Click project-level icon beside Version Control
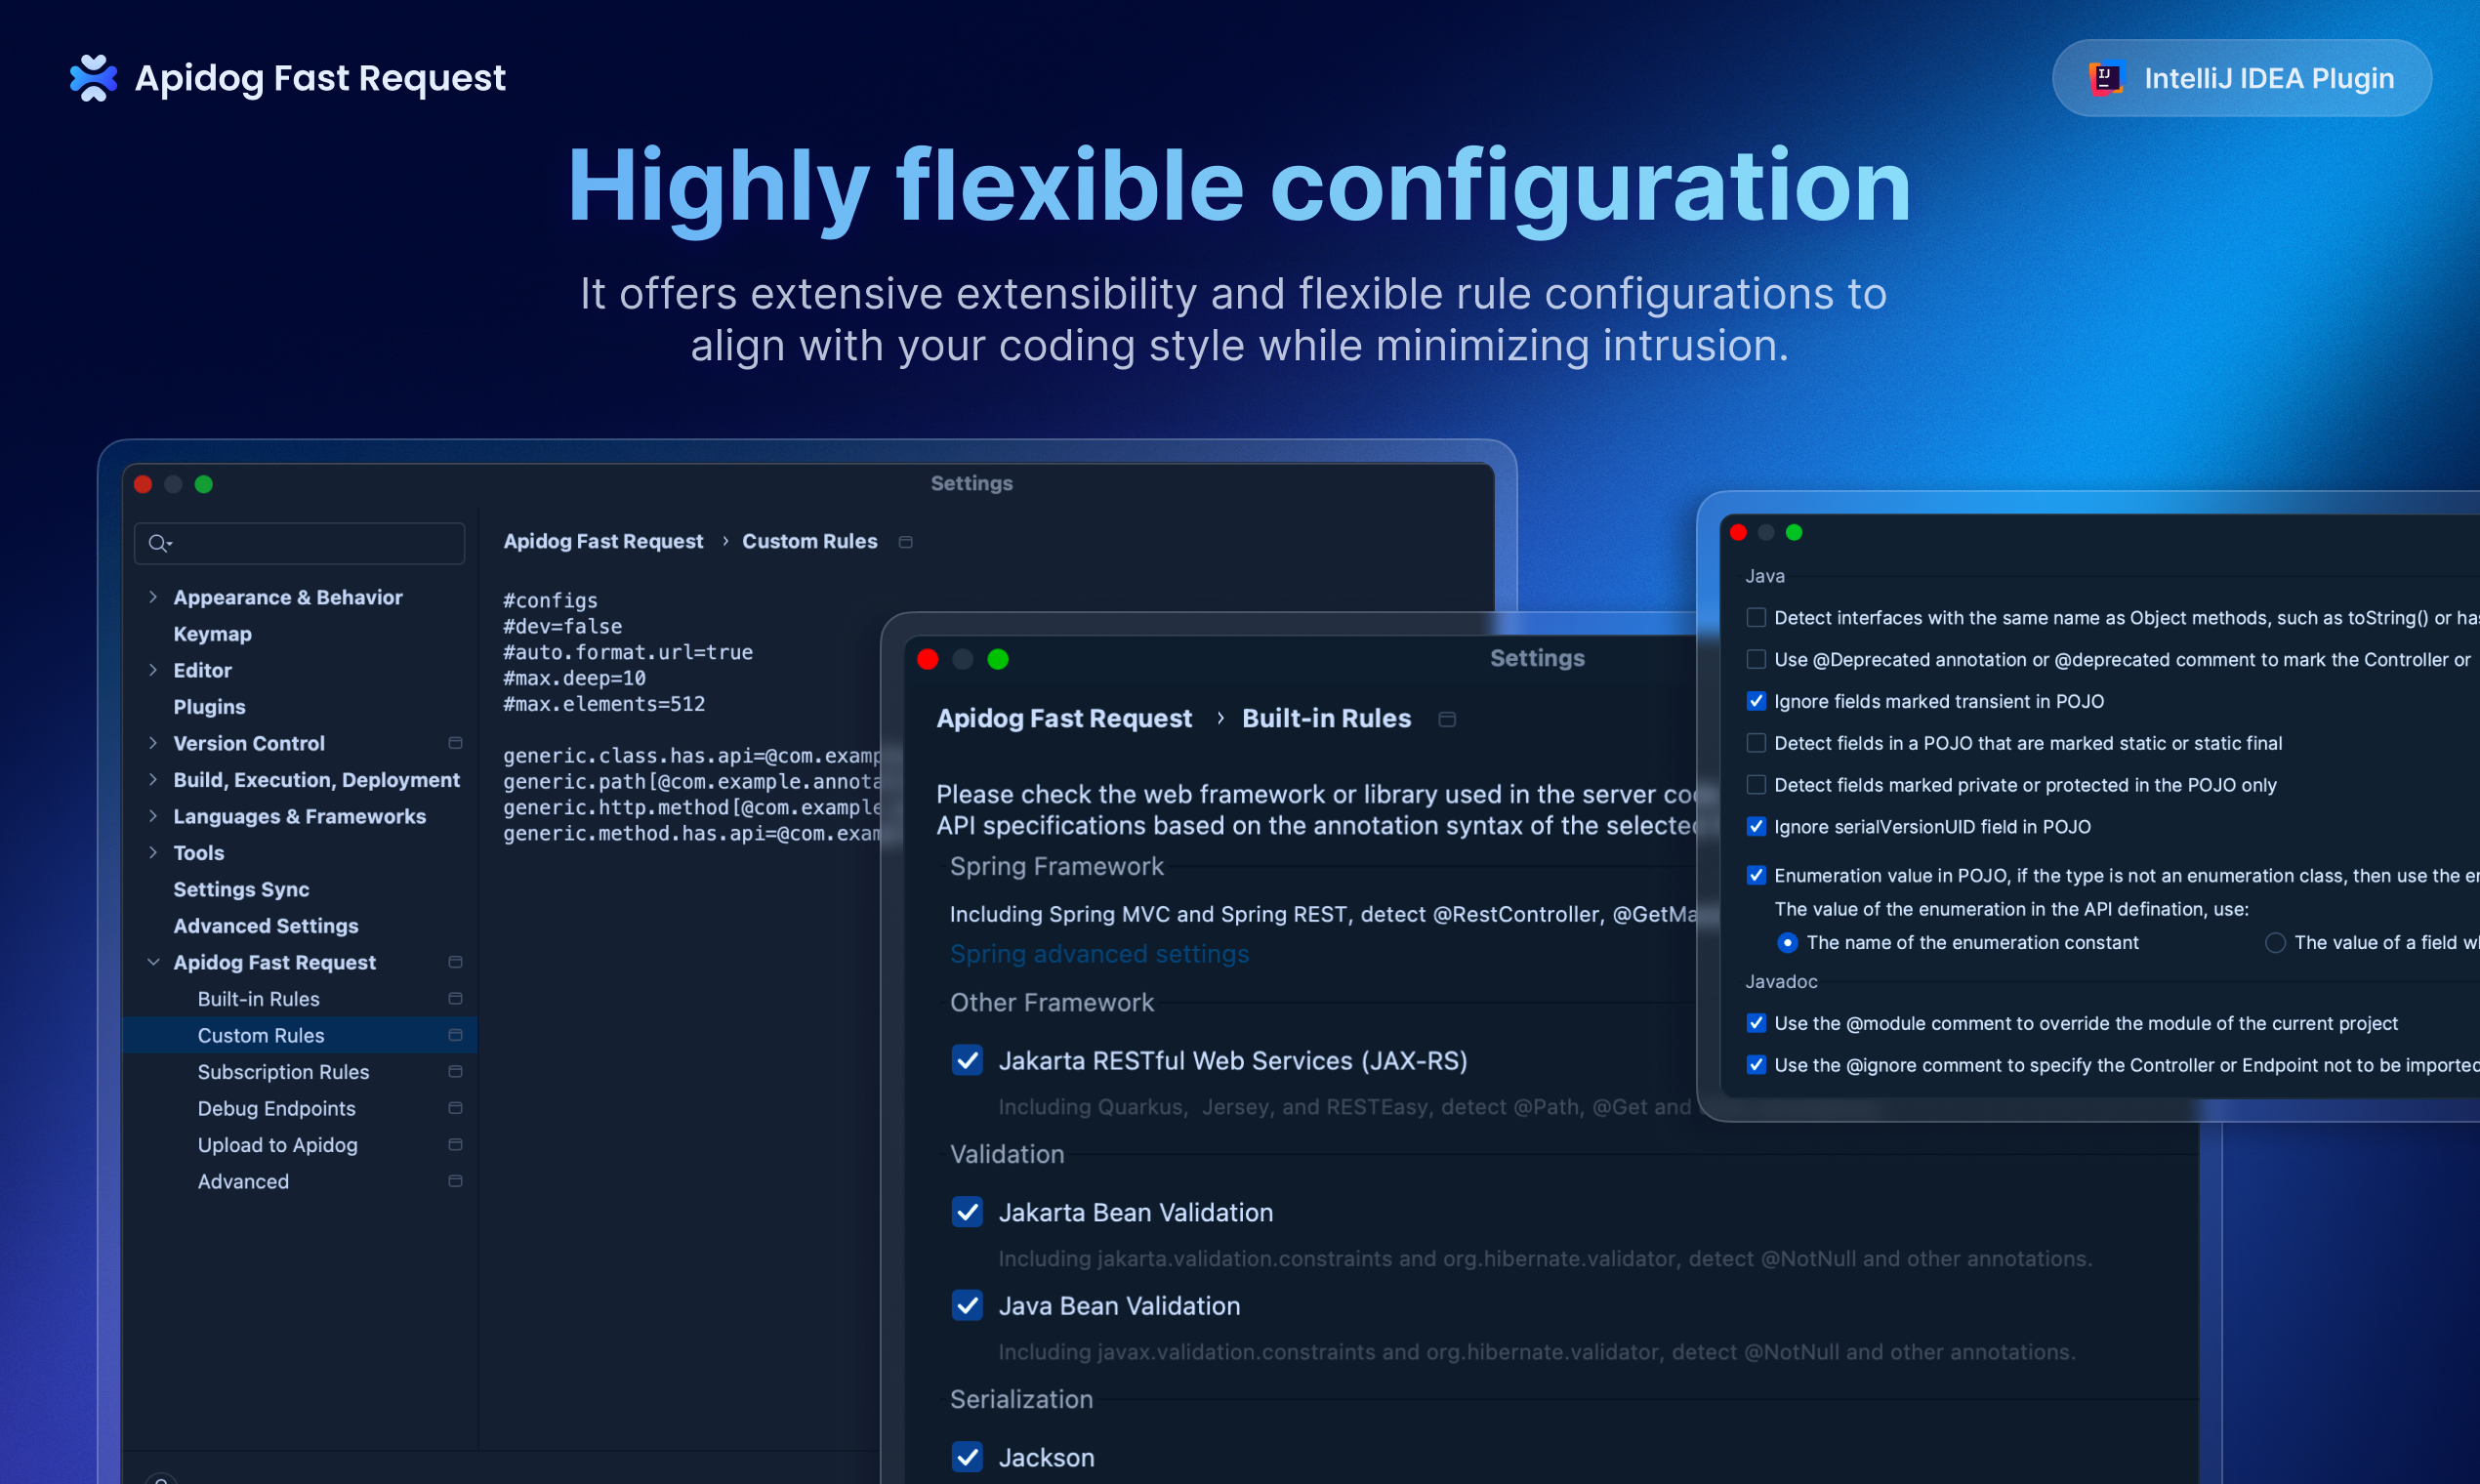 pyautogui.click(x=455, y=743)
